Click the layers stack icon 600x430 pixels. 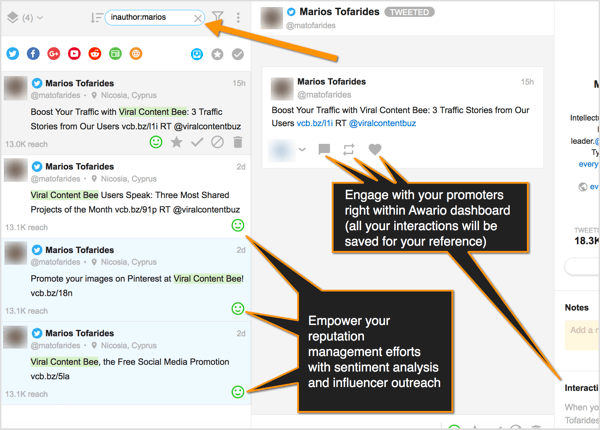[13, 17]
